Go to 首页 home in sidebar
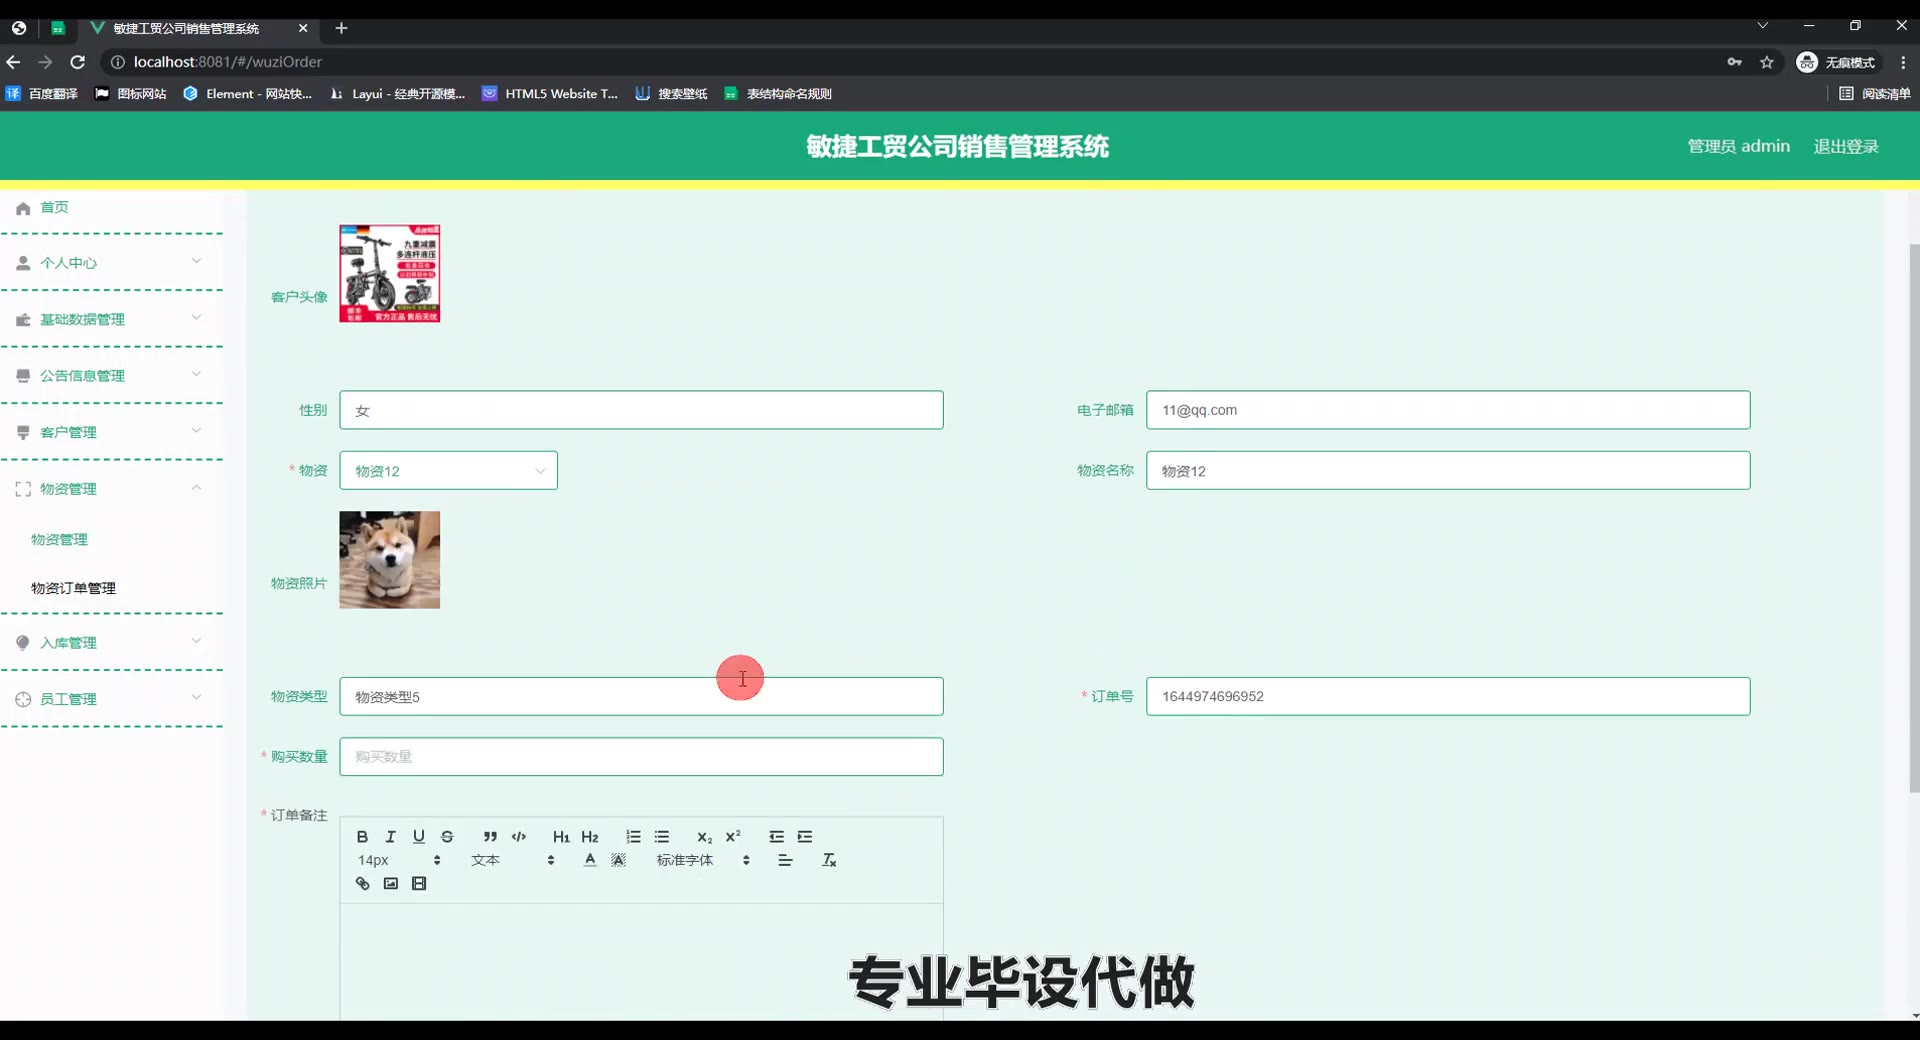The width and height of the screenshot is (1920, 1040). click(x=54, y=208)
